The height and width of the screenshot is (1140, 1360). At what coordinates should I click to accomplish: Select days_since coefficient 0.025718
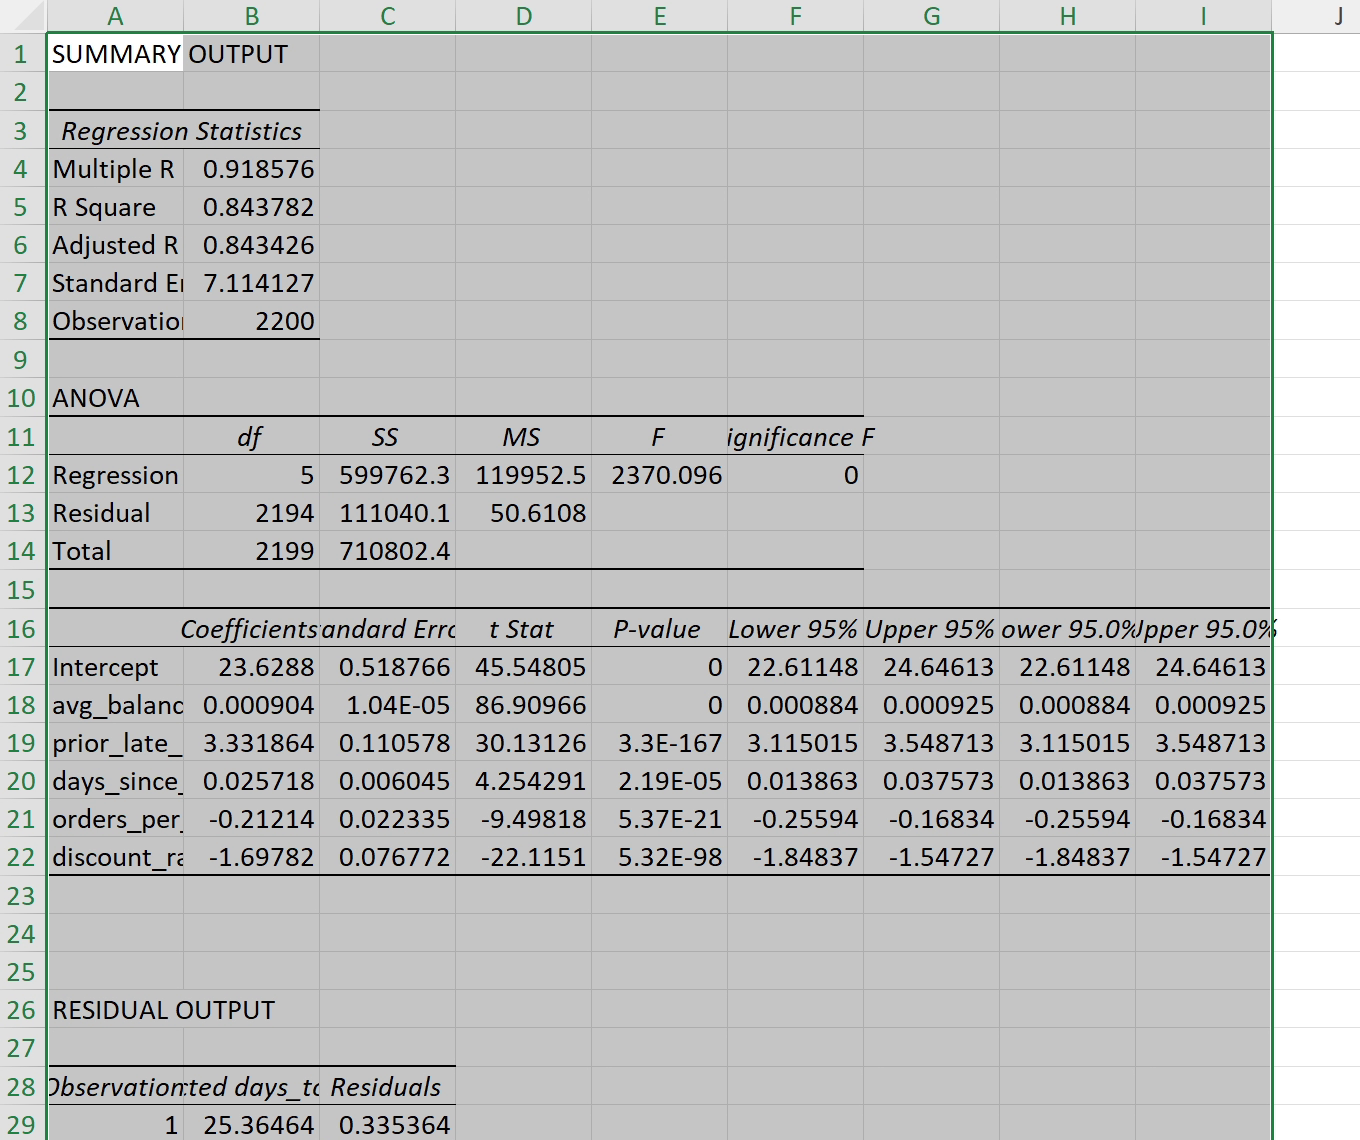click(251, 781)
